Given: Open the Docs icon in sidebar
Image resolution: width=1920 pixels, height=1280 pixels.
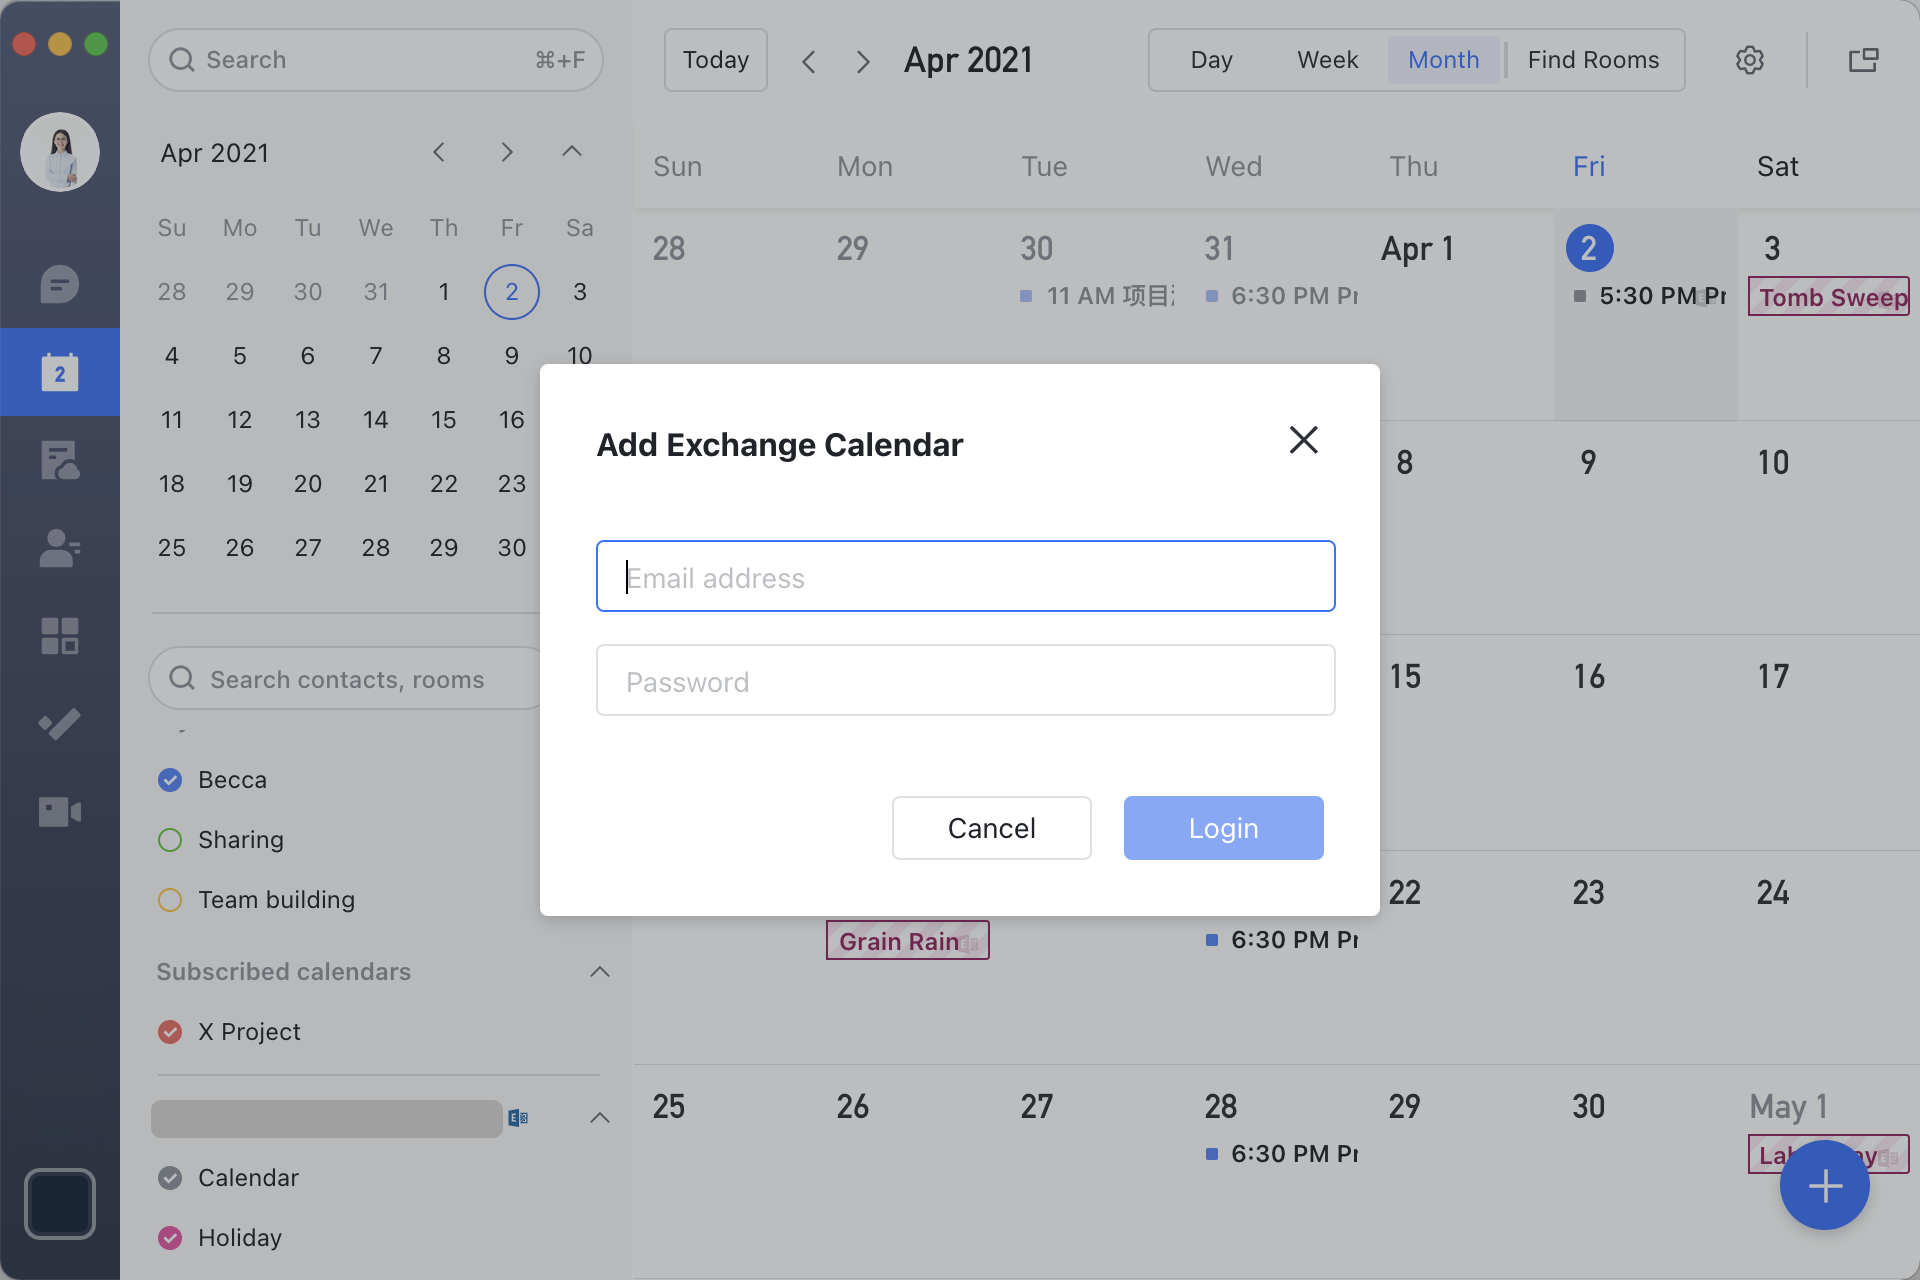Looking at the screenshot, I should 60,461.
